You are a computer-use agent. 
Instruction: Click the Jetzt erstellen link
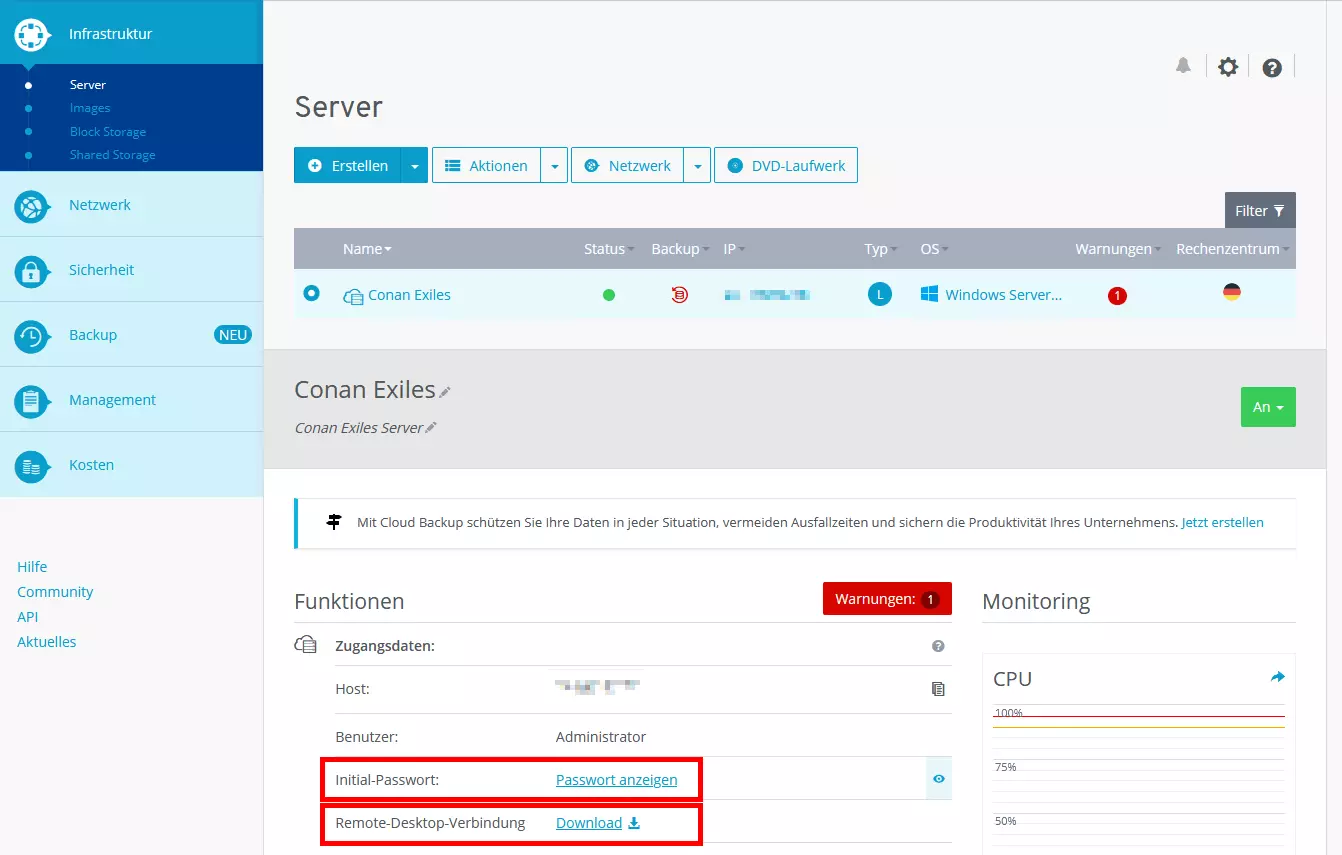point(1222,522)
